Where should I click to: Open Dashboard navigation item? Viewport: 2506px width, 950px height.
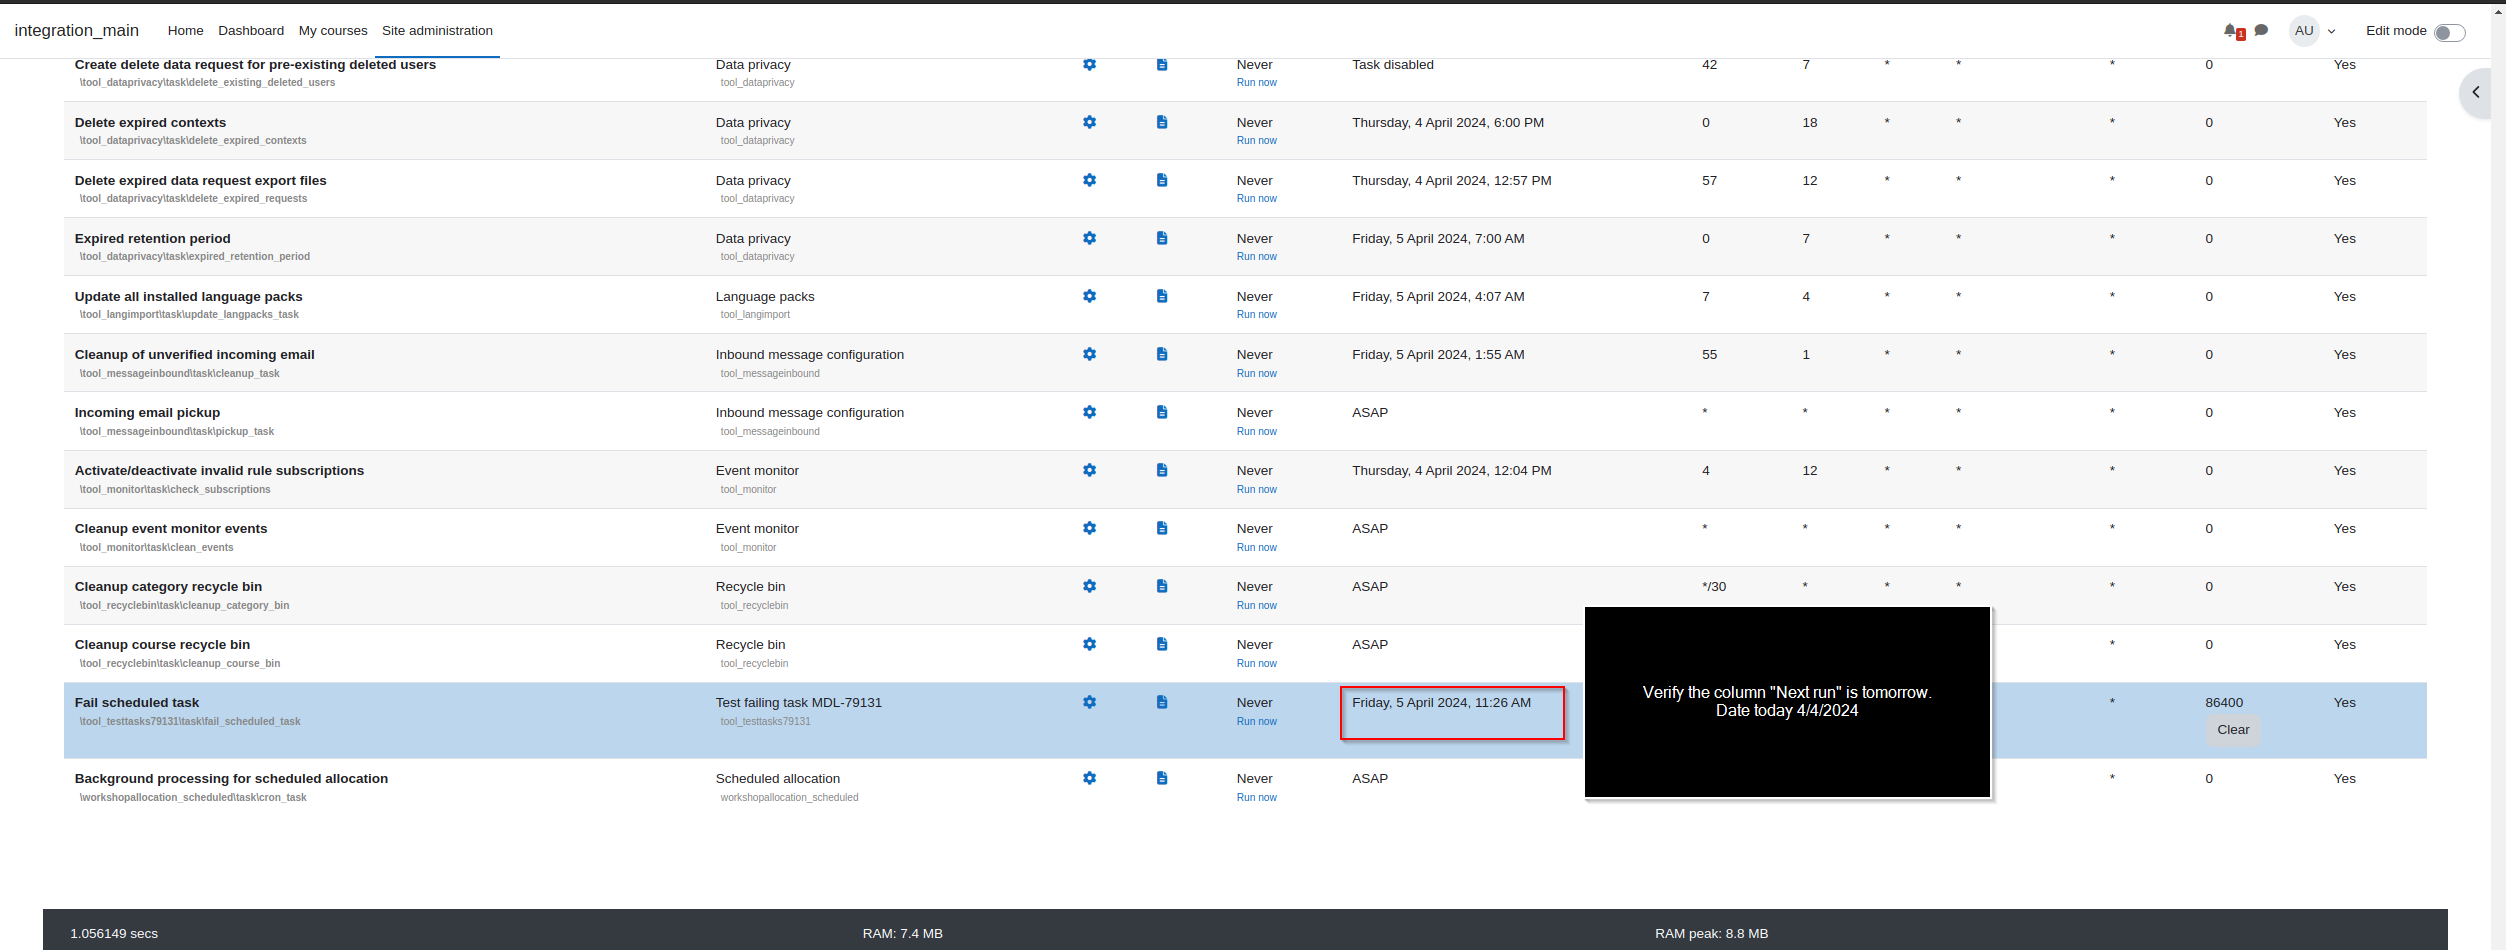click(251, 31)
